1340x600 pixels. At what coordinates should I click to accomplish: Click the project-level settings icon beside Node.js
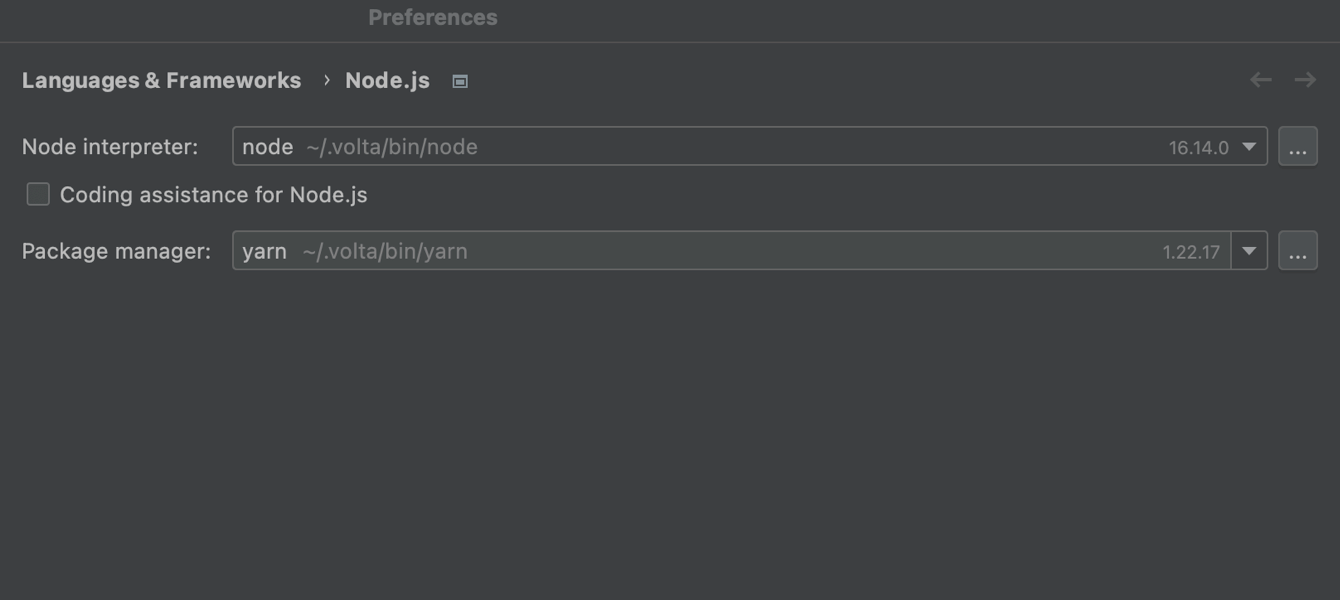[x=460, y=81]
